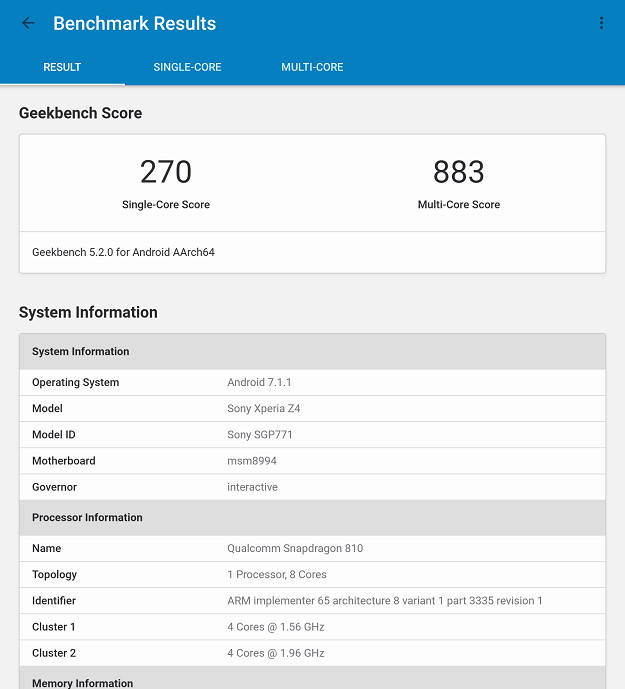Click the large System Information section heading

coord(88,312)
